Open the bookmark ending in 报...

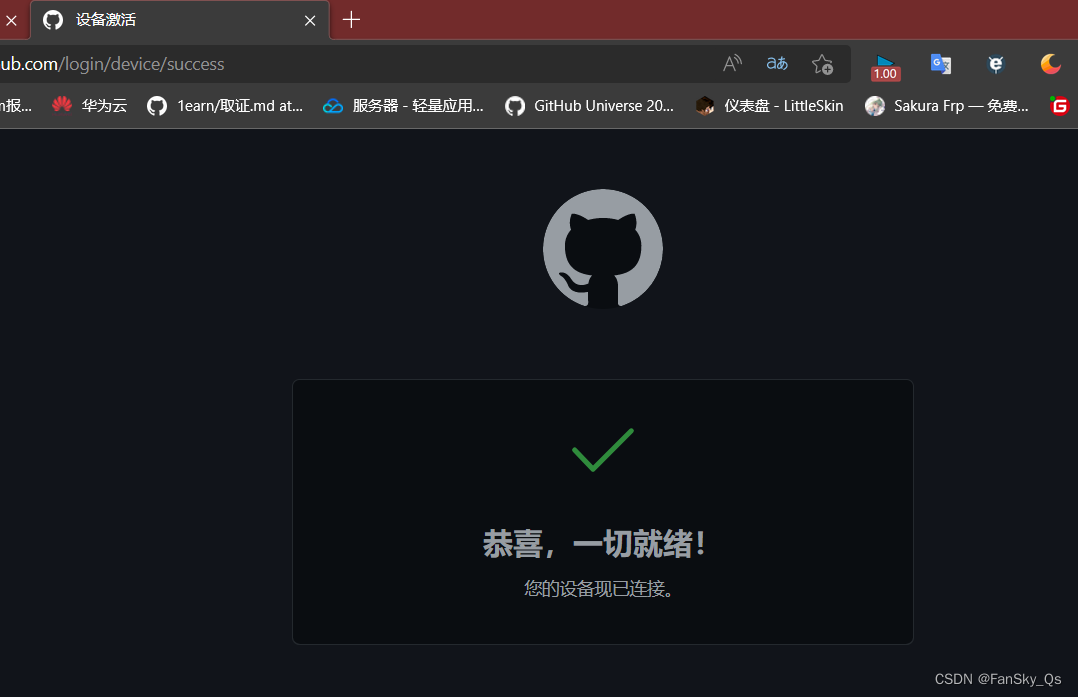[x=16, y=105]
